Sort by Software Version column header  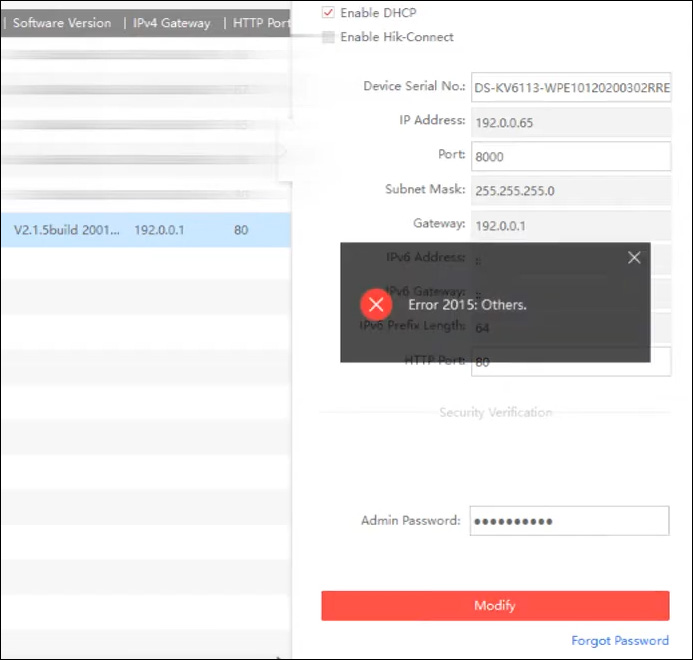coord(62,23)
